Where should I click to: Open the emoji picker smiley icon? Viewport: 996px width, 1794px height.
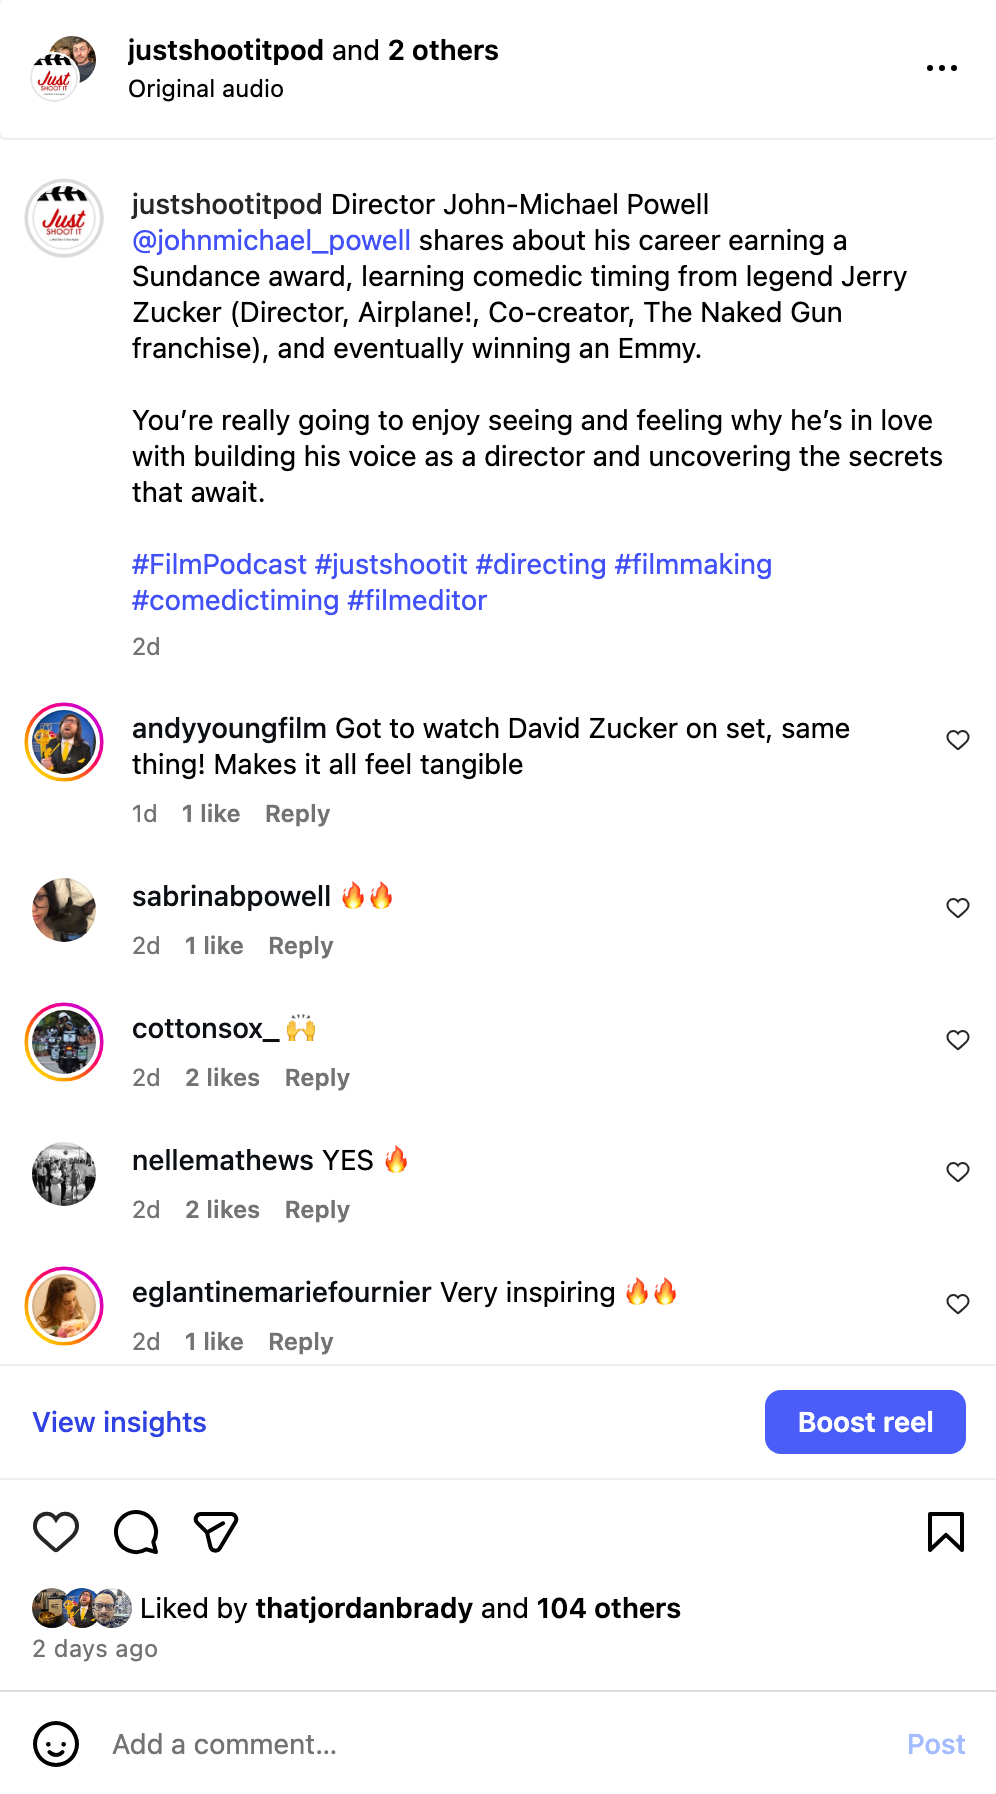click(56, 1744)
